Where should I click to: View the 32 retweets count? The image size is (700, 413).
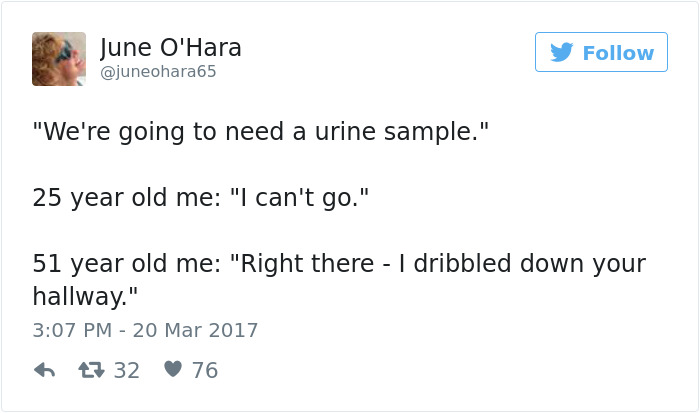point(126,370)
